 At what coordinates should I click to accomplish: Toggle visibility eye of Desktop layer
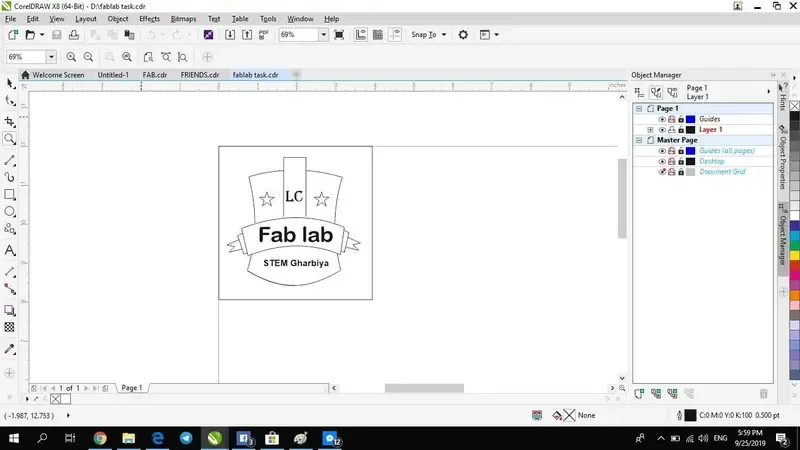coord(662,161)
